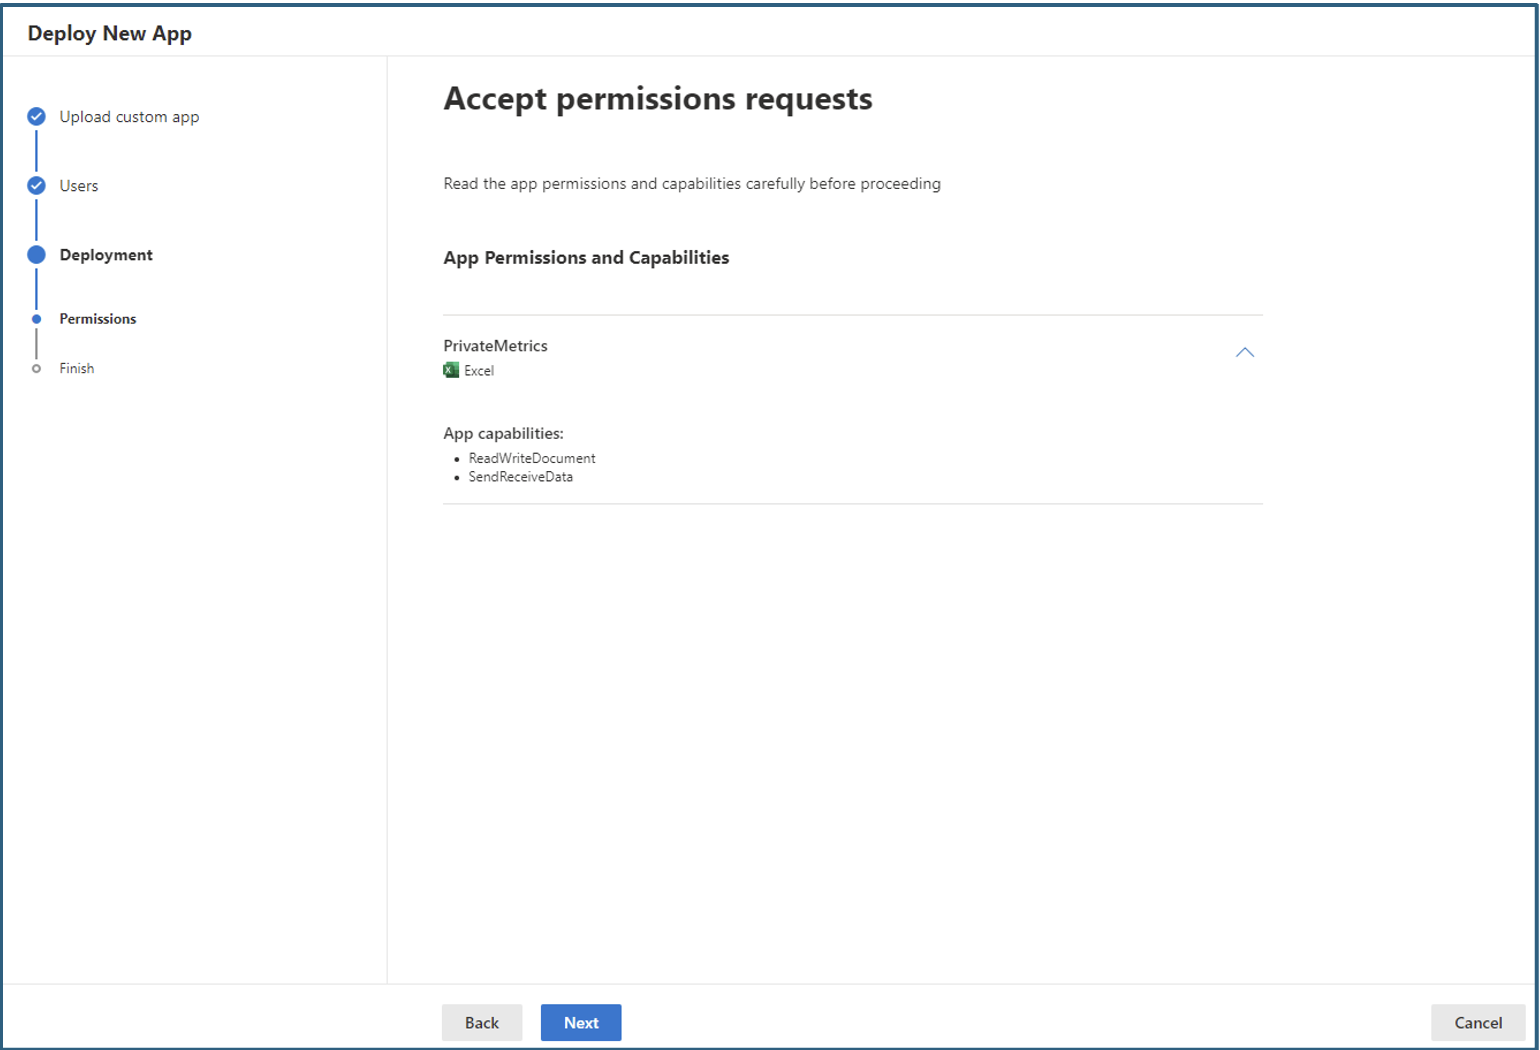Jump to the Finish step label

77,369
